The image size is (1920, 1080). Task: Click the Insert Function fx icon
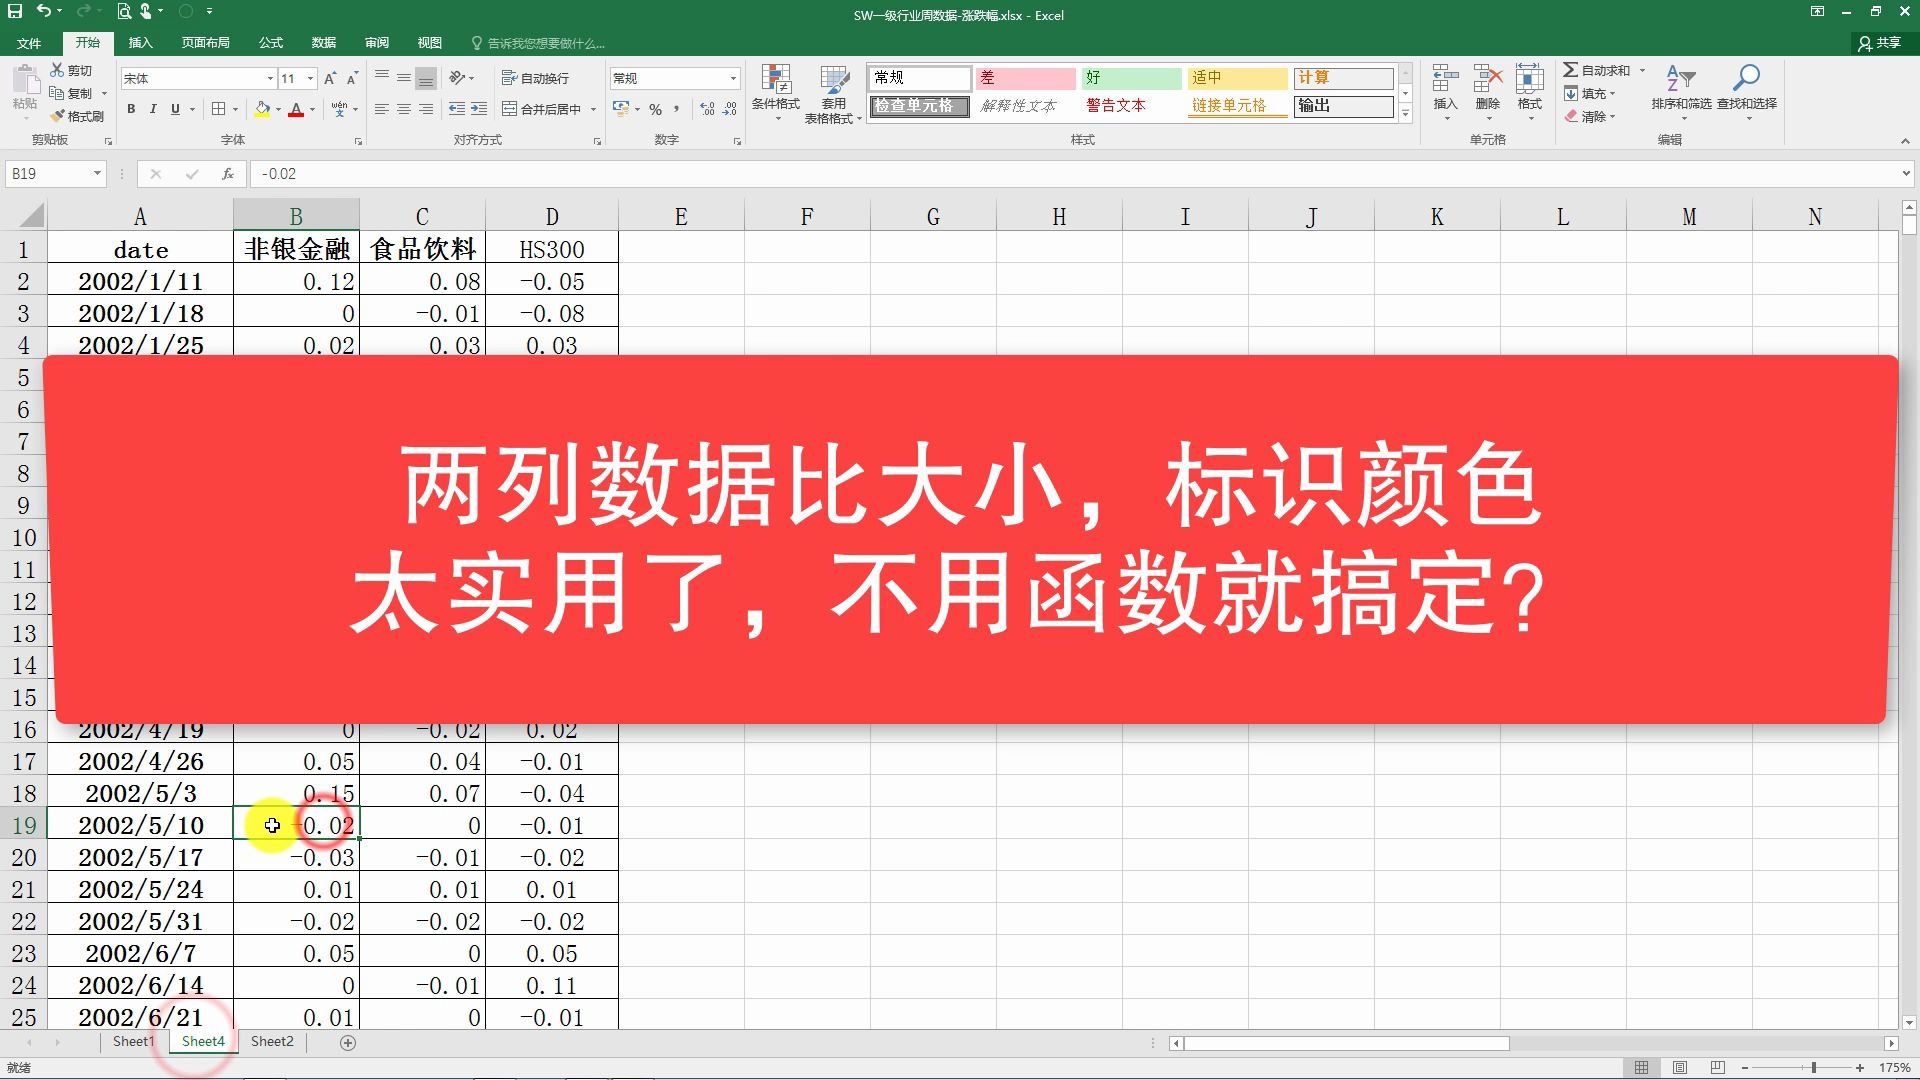pos(228,174)
